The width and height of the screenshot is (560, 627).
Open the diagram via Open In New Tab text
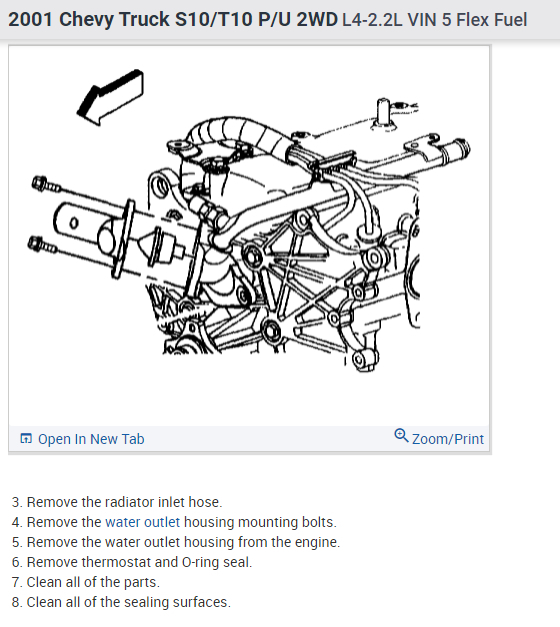(x=91, y=439)
